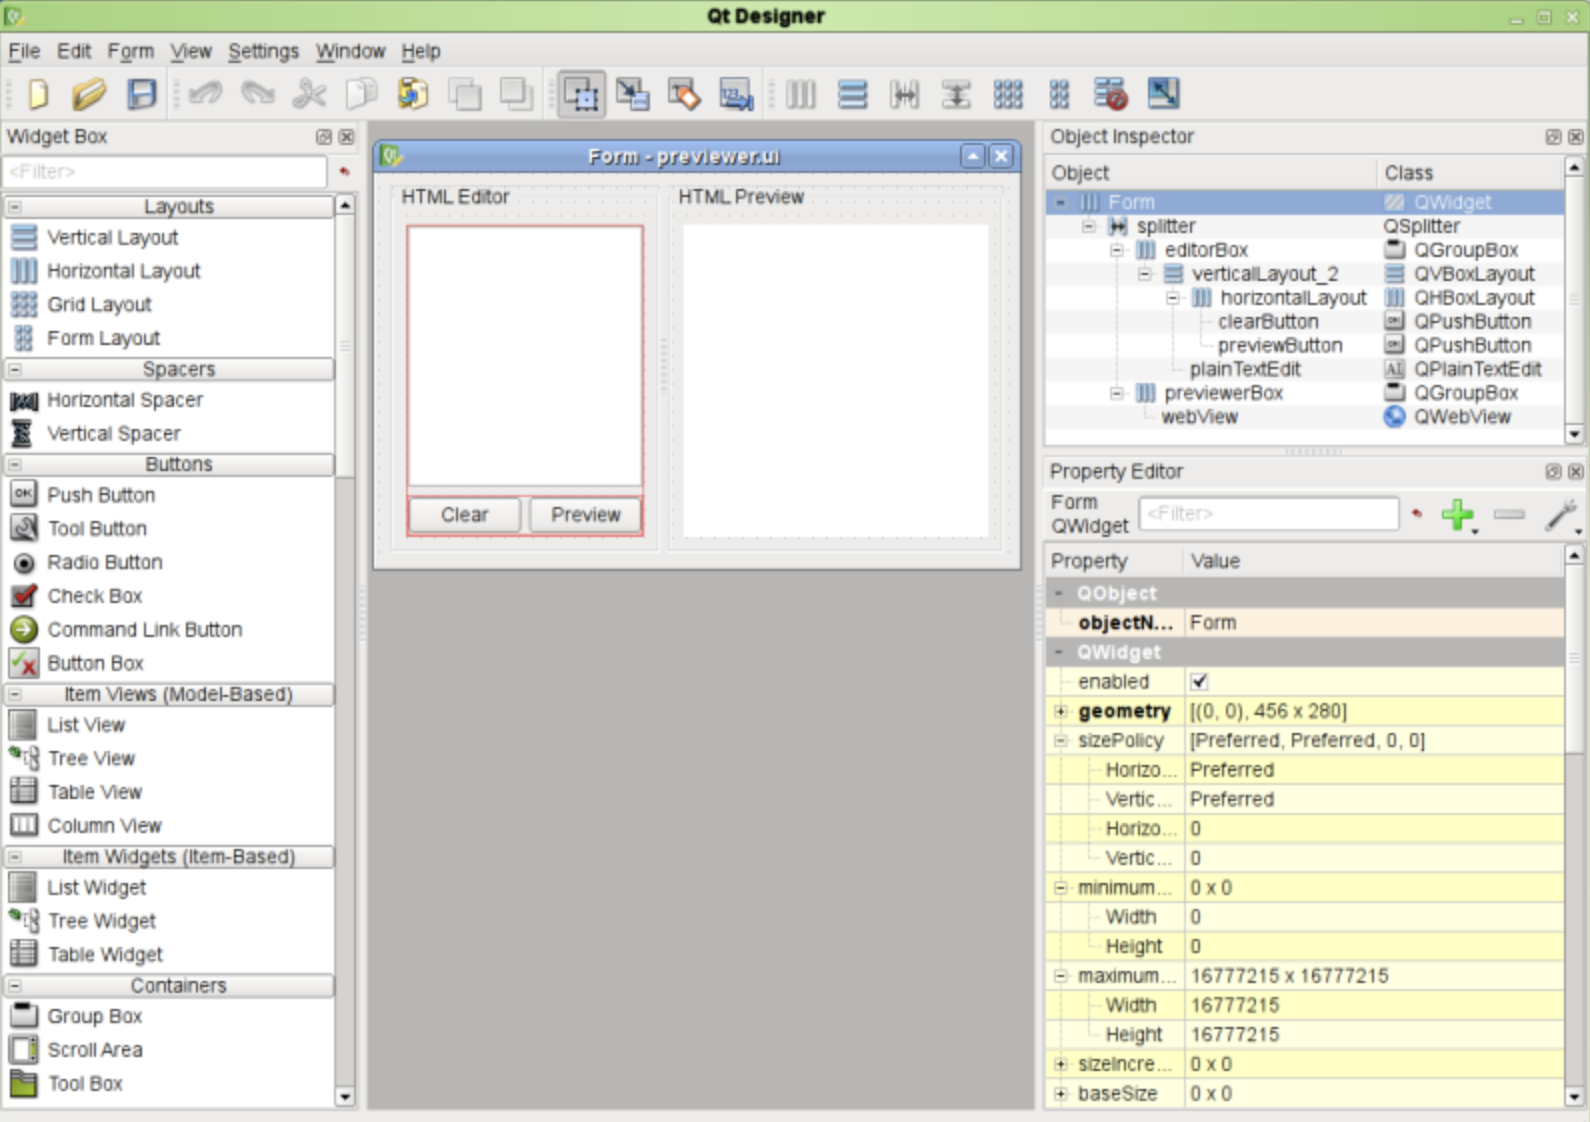Apply Lay Out Horizontally in Splitter icon
The height and width of the screenshot is (1122, 1590).
(904, 94)
